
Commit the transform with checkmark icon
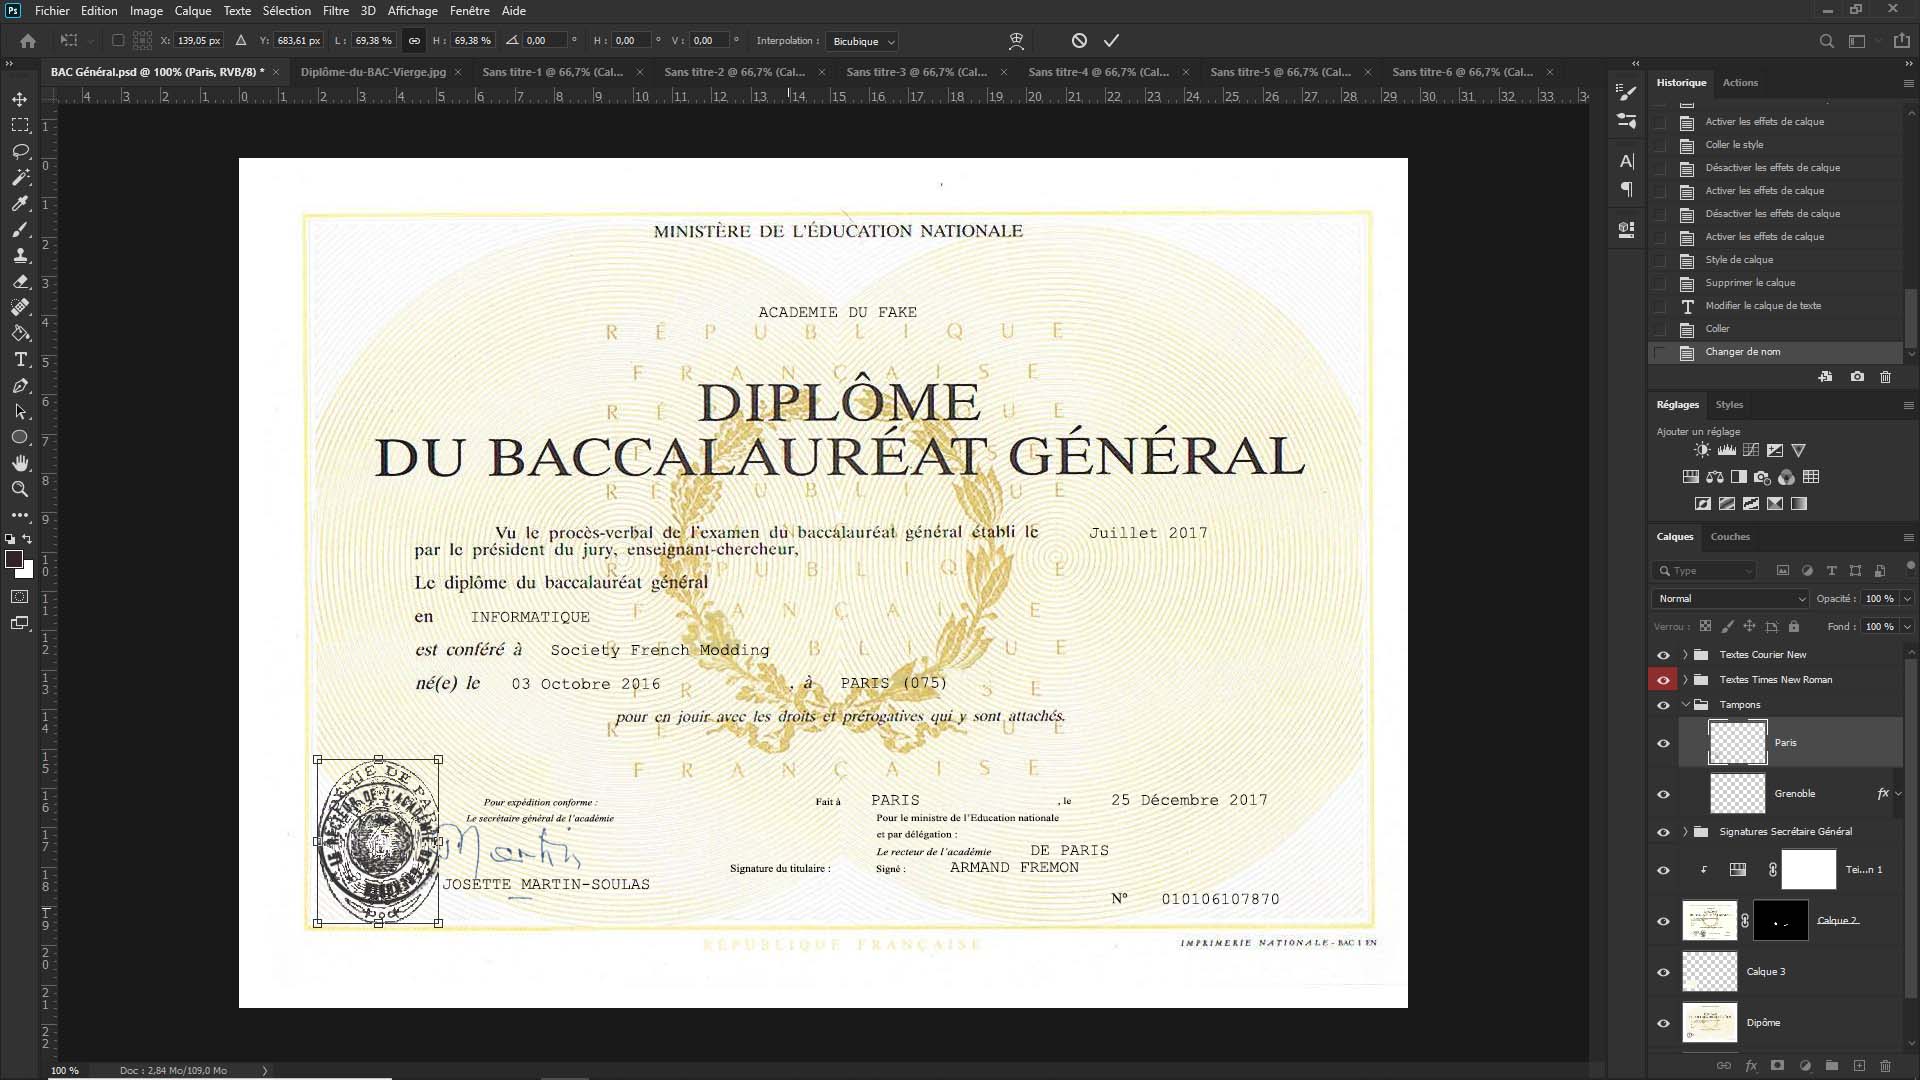click(x=1111, y=41)
